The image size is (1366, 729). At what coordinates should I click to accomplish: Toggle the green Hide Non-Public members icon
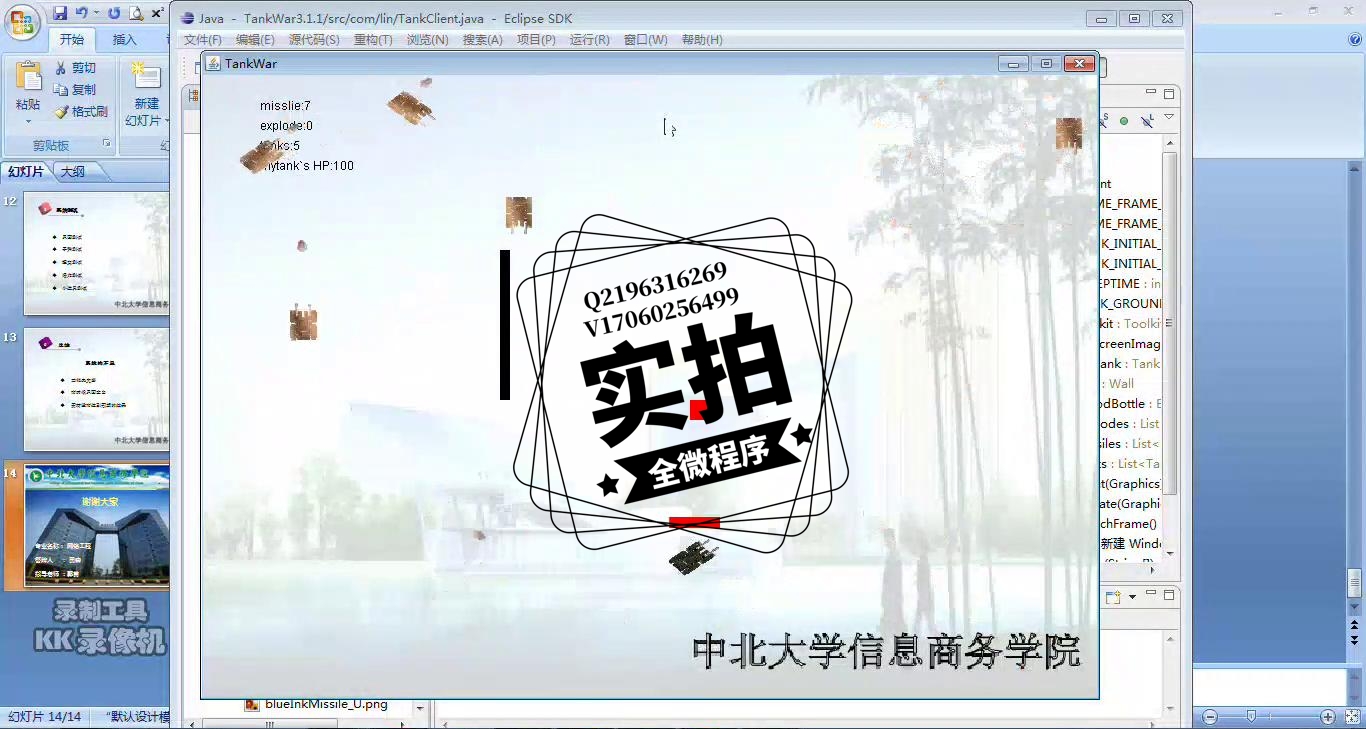click(1124, 121)
